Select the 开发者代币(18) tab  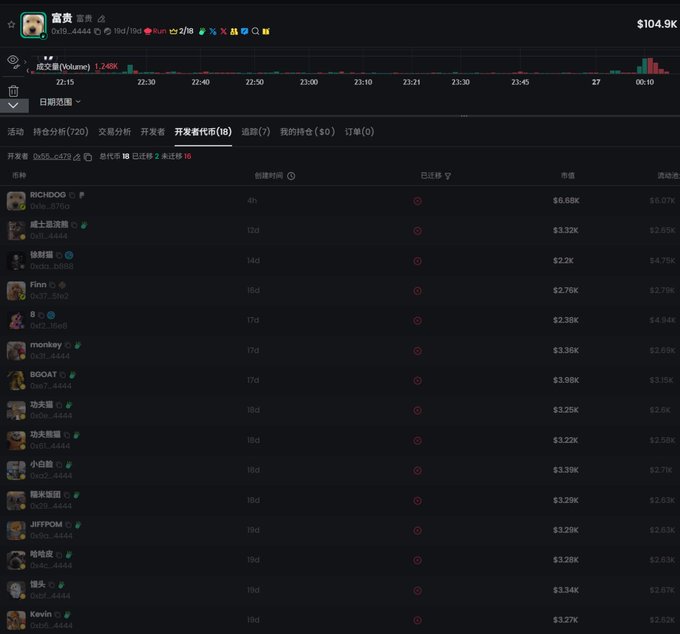203,132
